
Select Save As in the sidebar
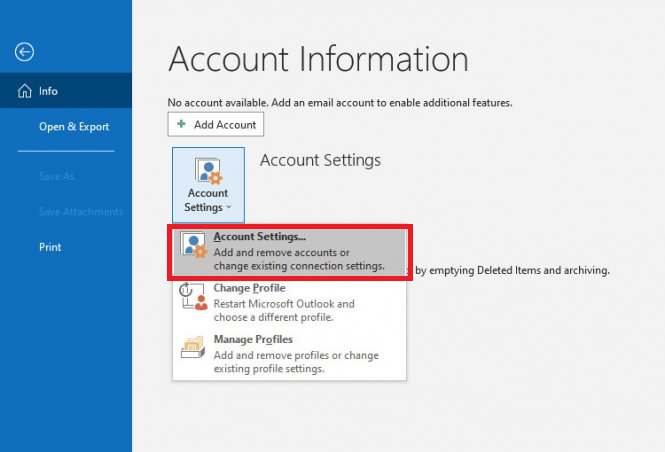[56, 176]
